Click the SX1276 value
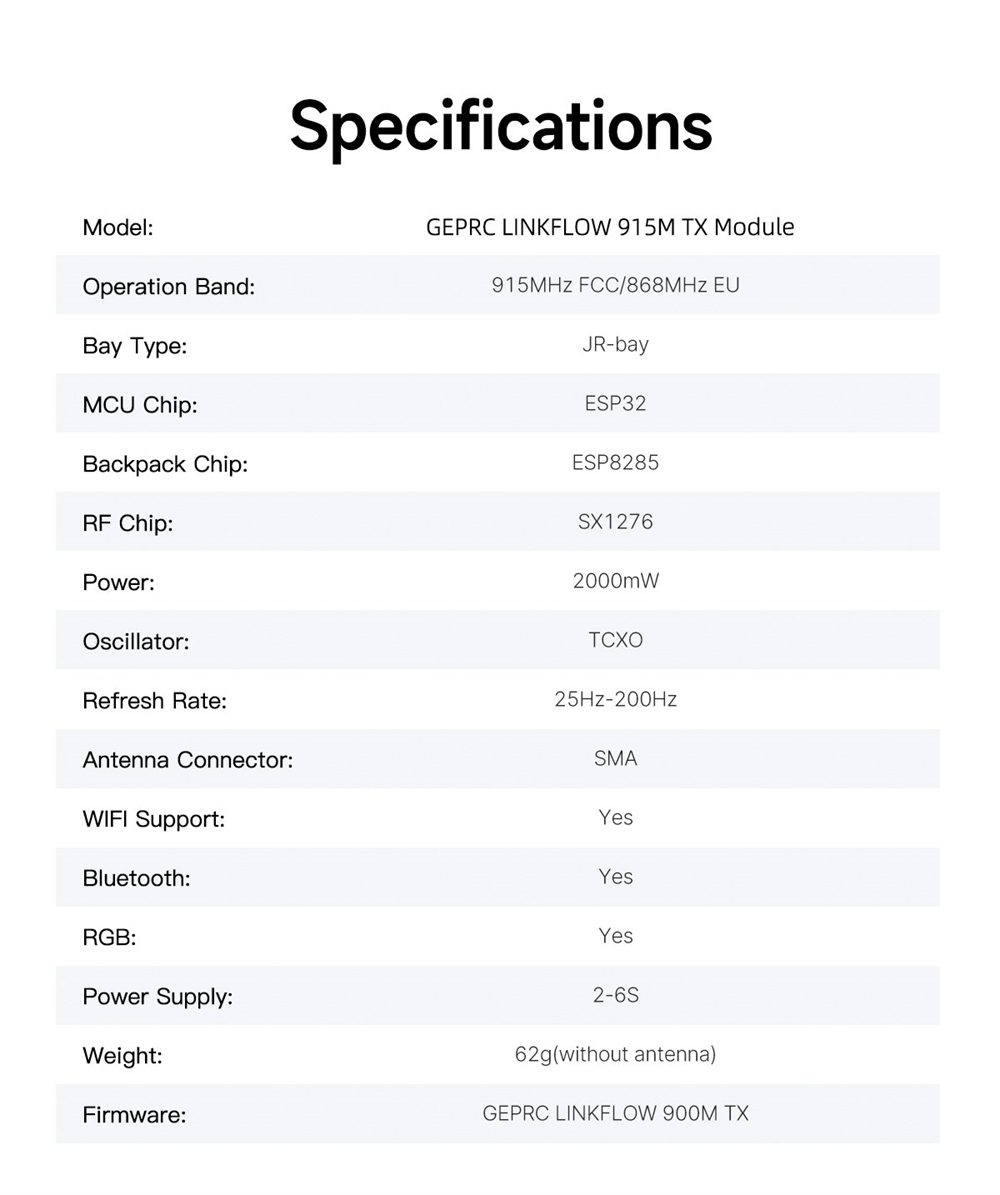Viewport: 1000px width, 1195px height. pos(615,522)
